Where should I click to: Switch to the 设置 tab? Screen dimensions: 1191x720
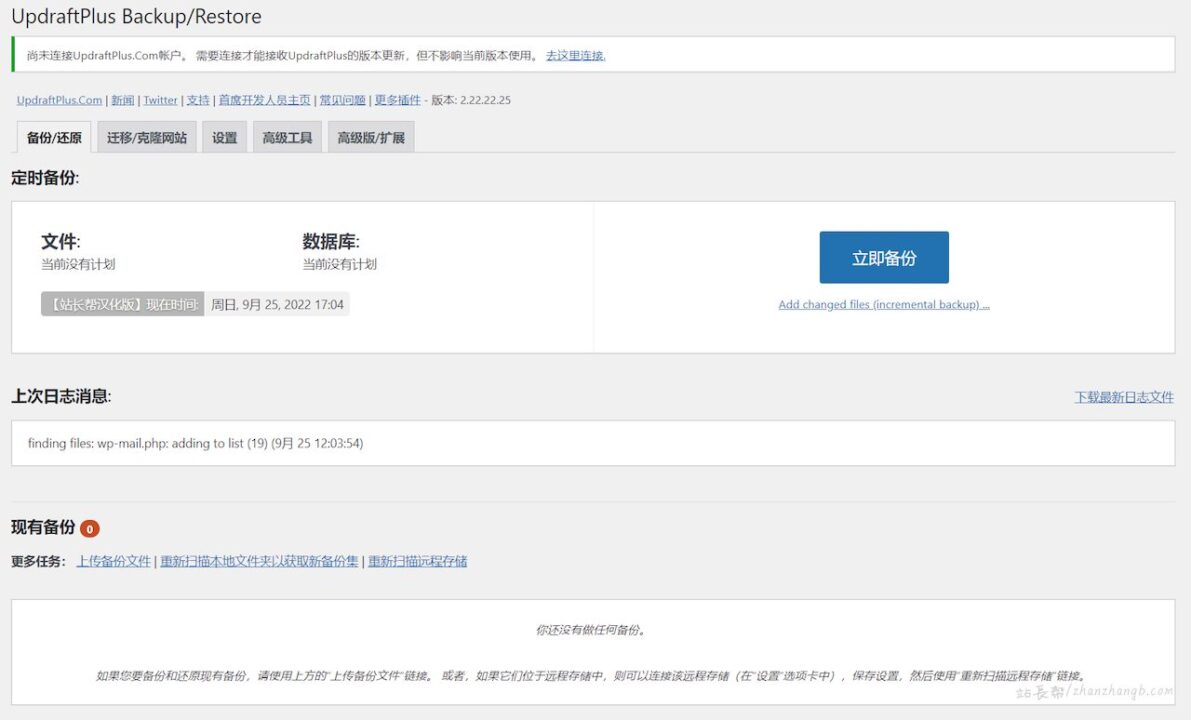(x=224, y=136)
